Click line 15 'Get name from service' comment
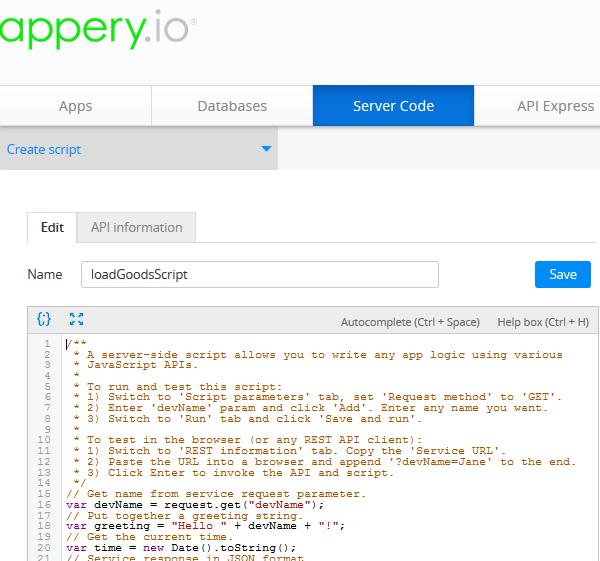Viewport: 600px width, 561px height. (216, 494)
